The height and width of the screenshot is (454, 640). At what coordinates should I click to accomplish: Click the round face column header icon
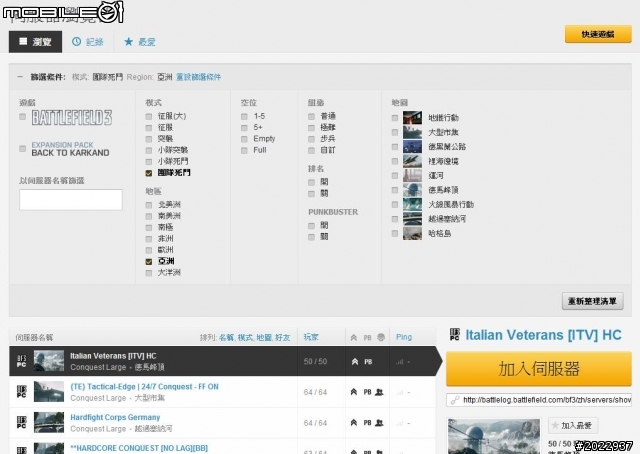pyautogui.click(x=381, y=337)
